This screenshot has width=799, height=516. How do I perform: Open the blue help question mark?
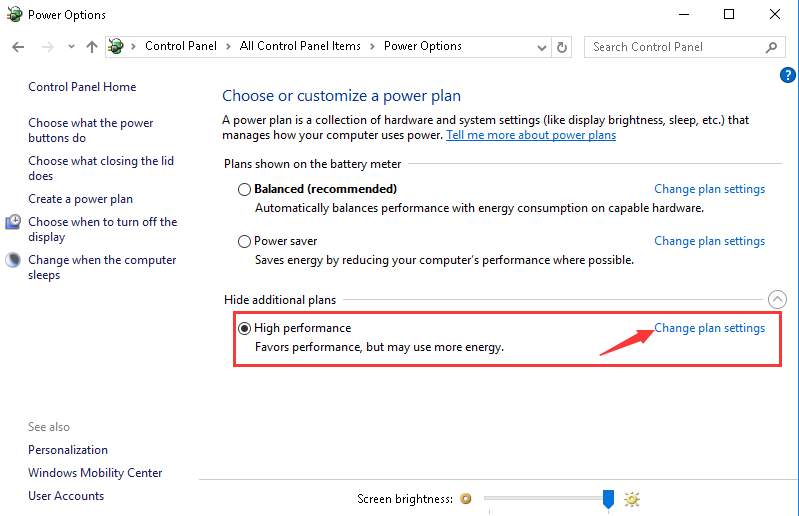pyautogui.click(x=787, y=75)
